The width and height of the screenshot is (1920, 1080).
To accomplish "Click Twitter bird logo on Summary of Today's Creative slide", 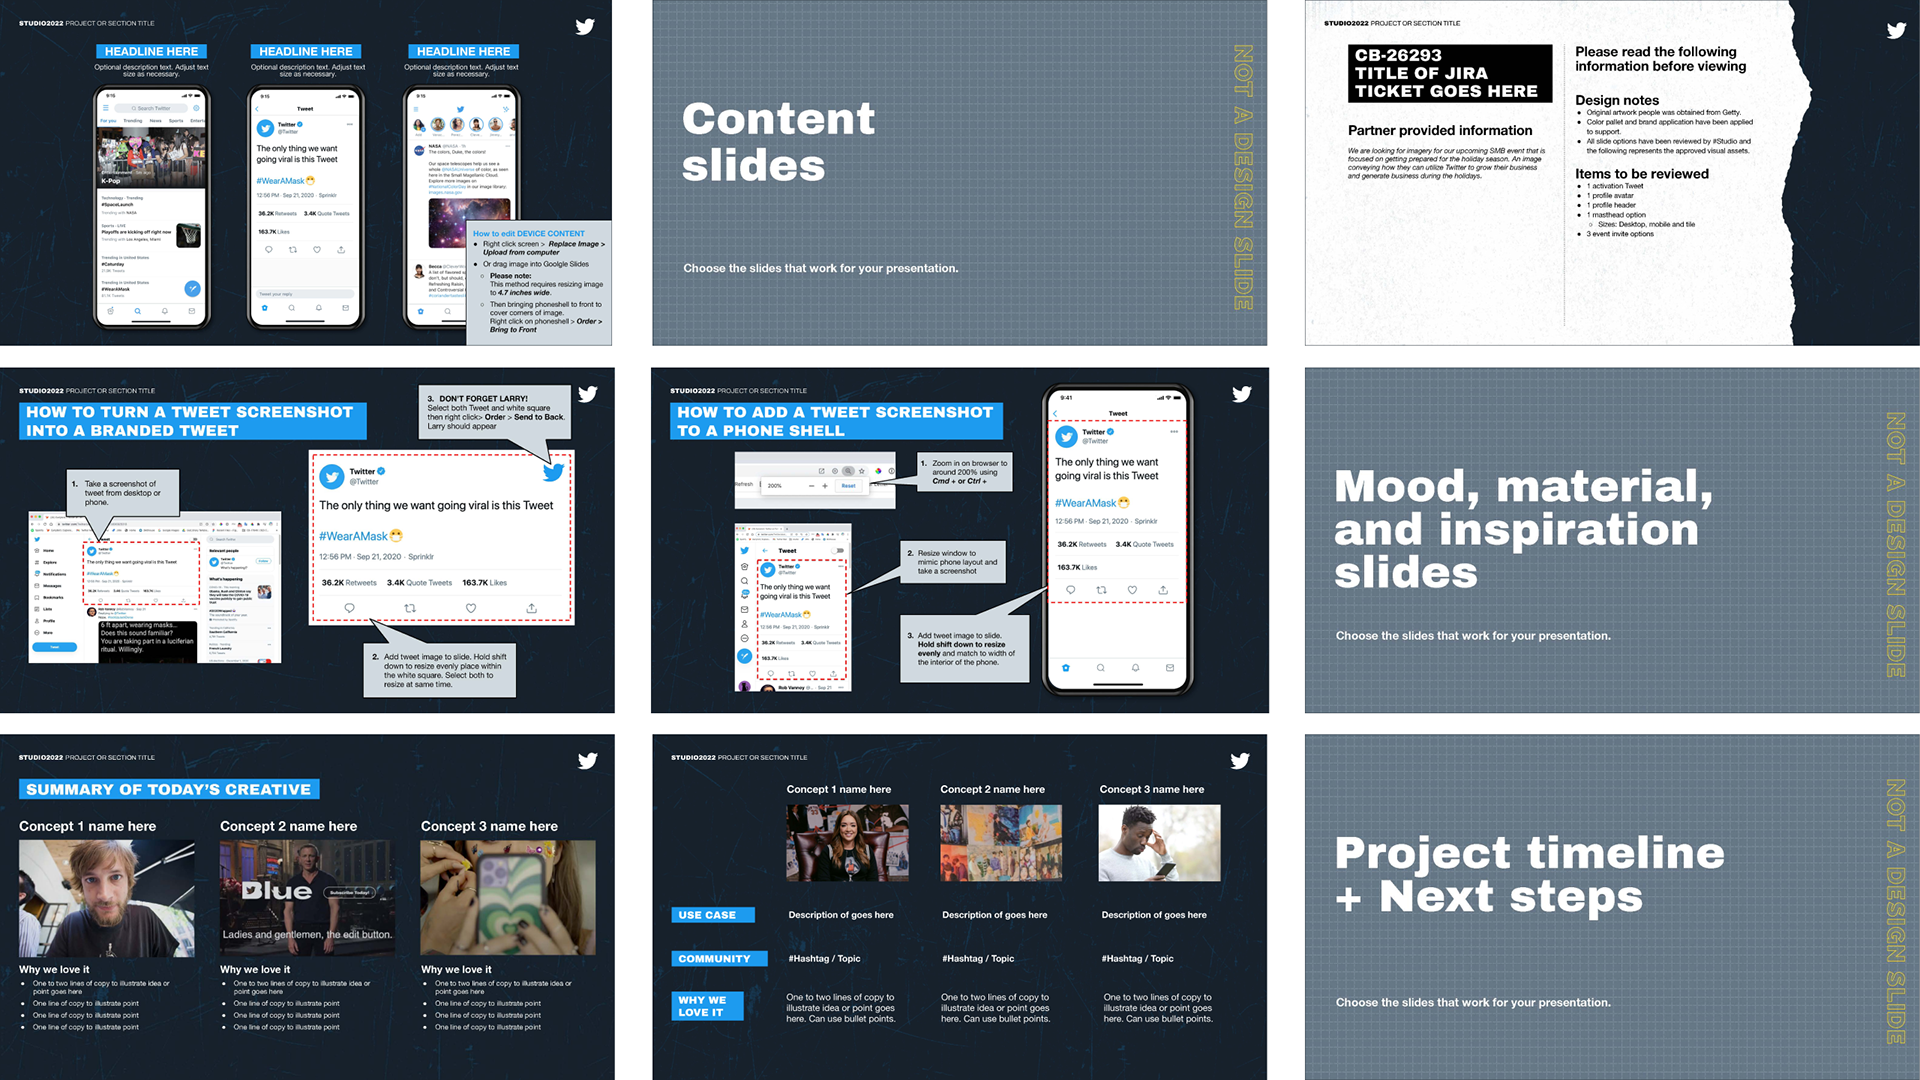I will click(x=588, y=761).
